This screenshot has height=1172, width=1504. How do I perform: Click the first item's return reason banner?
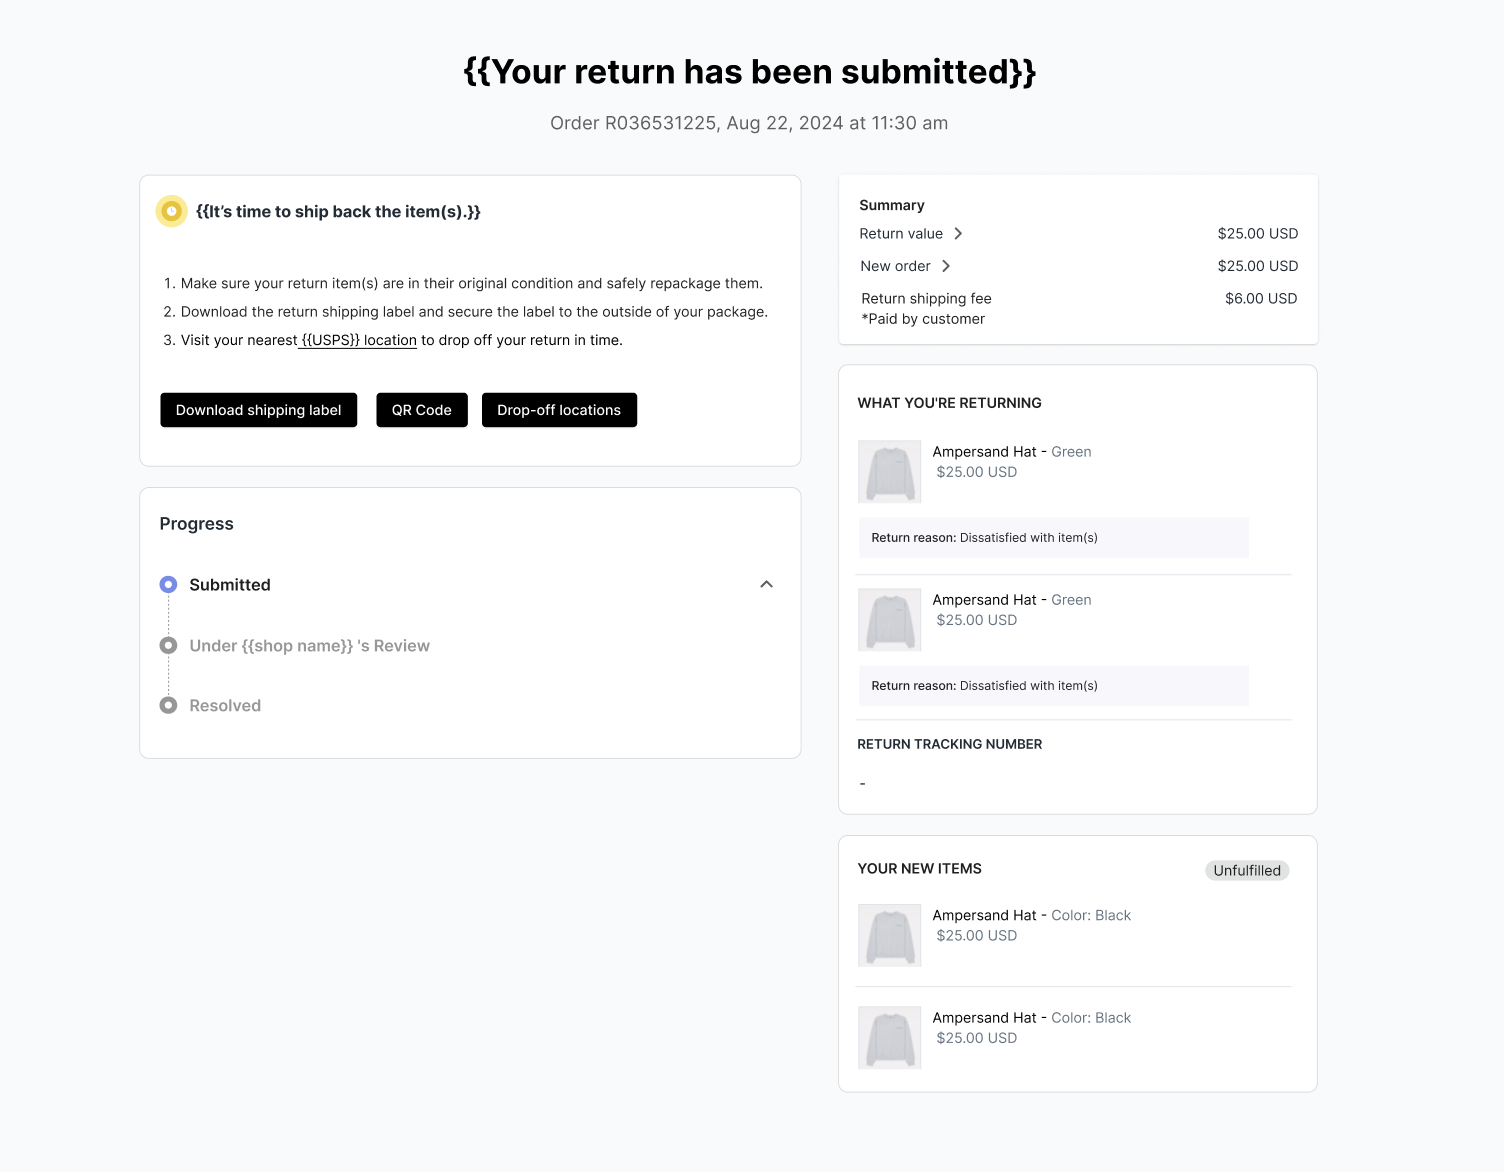tap(1053, 537)
